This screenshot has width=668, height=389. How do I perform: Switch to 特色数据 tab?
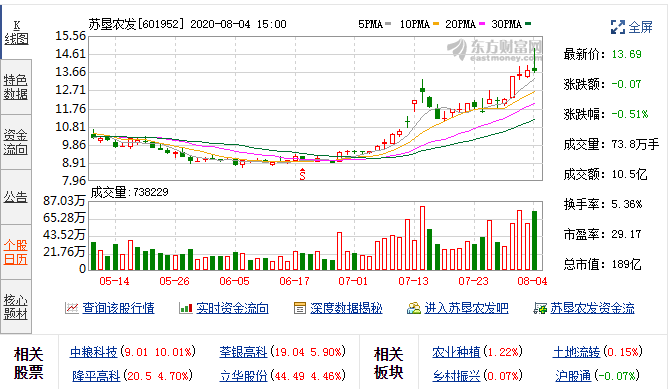tap(16, 87)
